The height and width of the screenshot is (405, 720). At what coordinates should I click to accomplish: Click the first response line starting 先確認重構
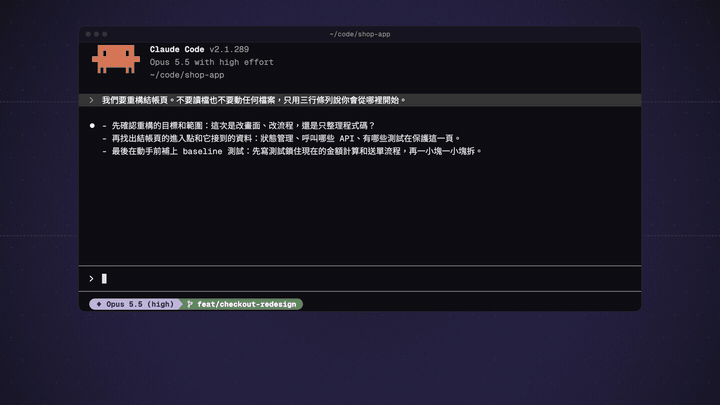click(x=243, y=125)
